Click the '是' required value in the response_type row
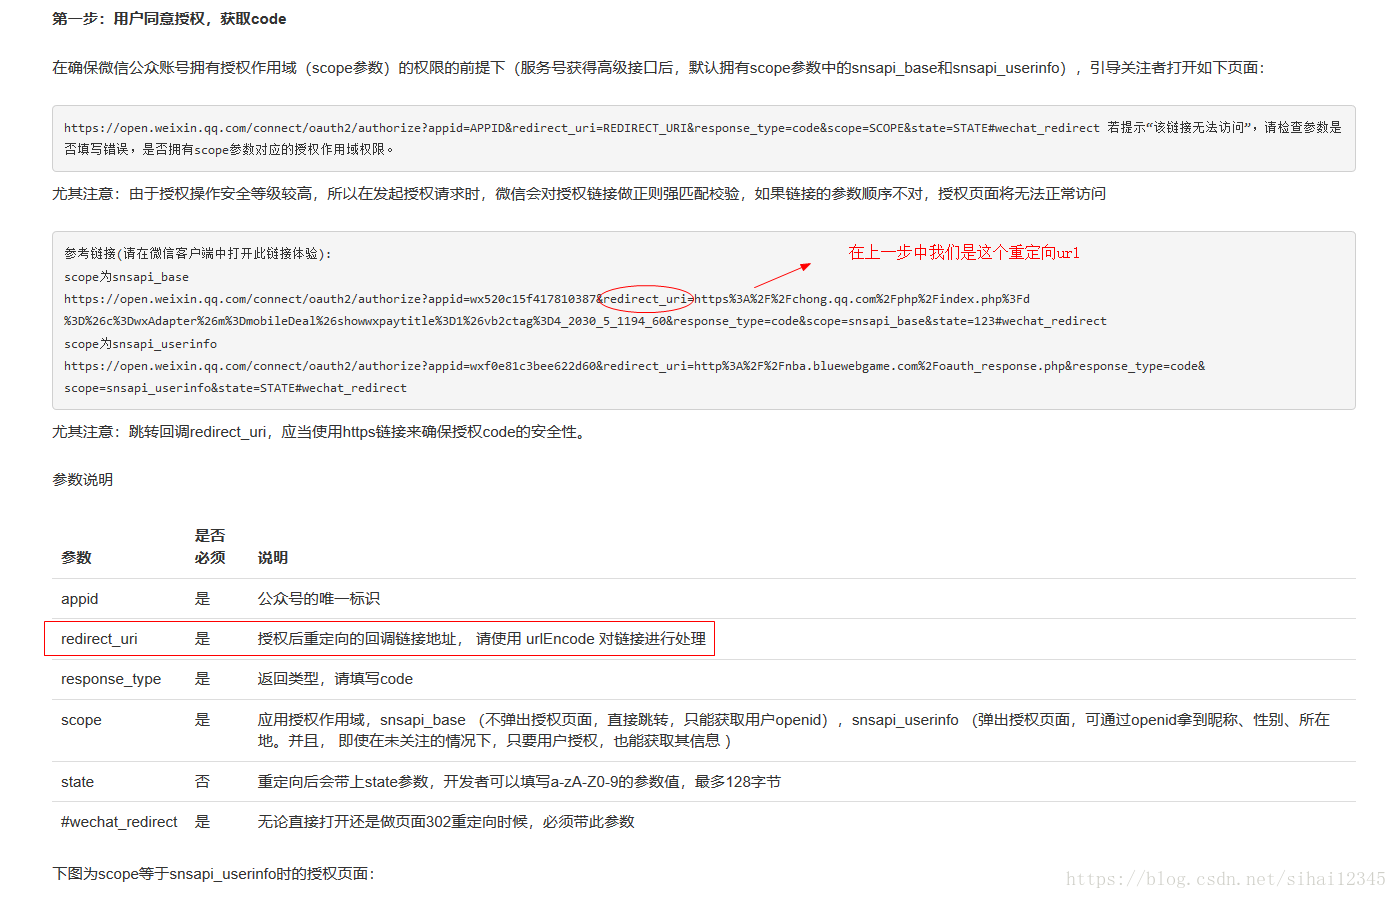The image size is (1397, 899). pos(202,679)
